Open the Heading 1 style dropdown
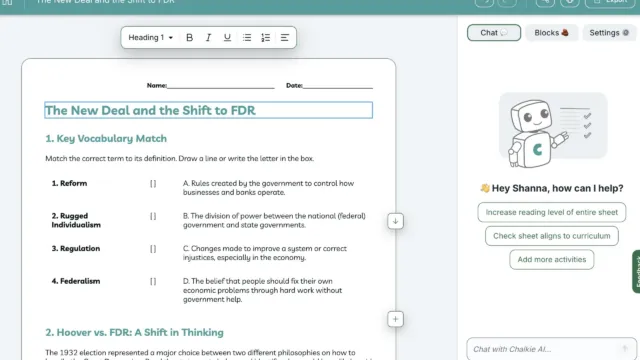 click(x=151, y=38)
